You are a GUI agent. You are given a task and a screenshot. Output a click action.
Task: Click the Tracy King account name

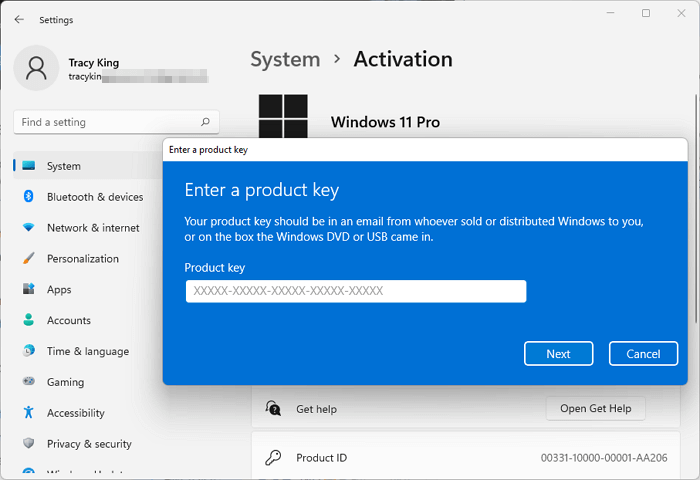[94, 63]
